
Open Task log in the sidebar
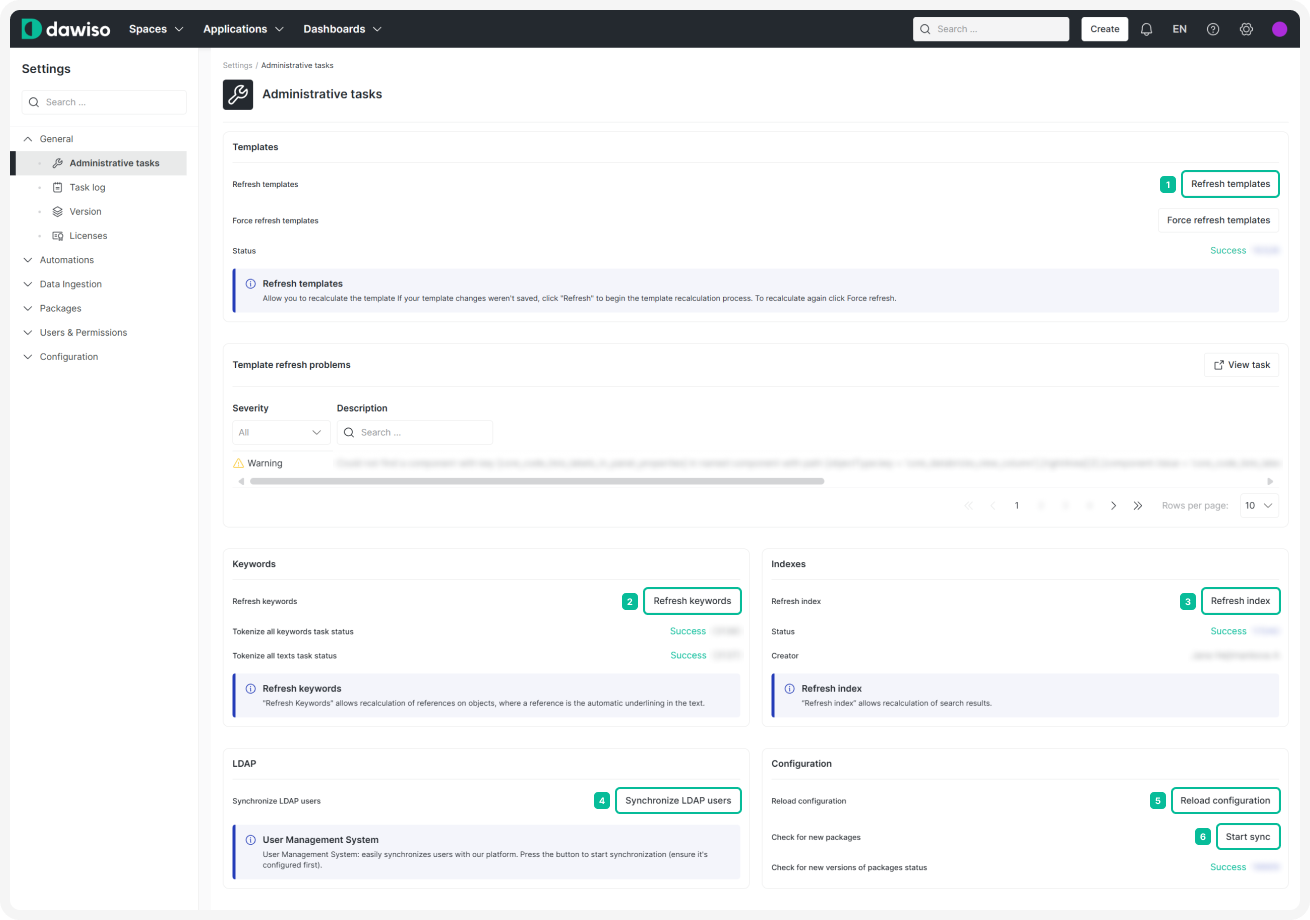tap(87, 187)
